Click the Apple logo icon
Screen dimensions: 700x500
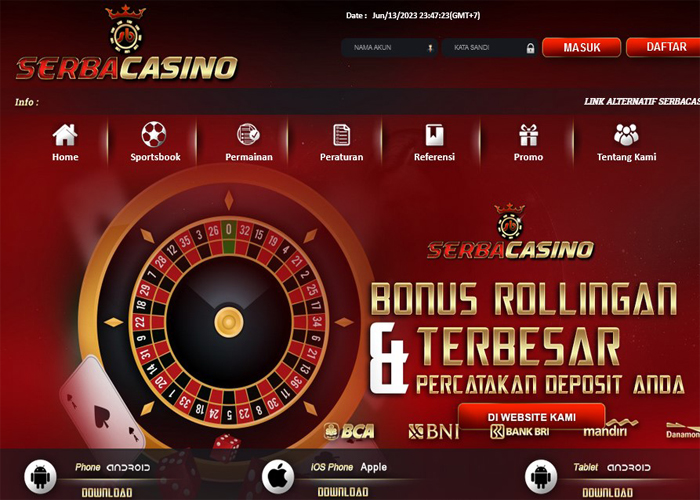(x=278, y=476)
